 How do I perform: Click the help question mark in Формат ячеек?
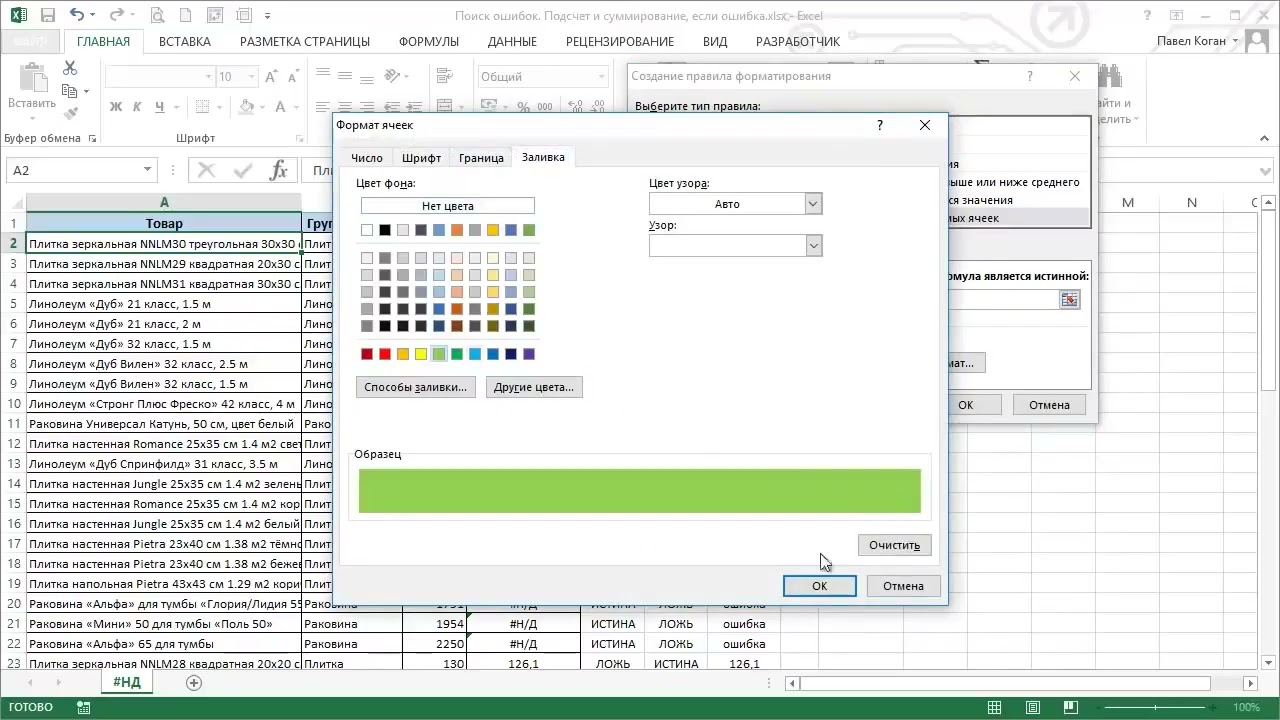click(x=880, y=125)
